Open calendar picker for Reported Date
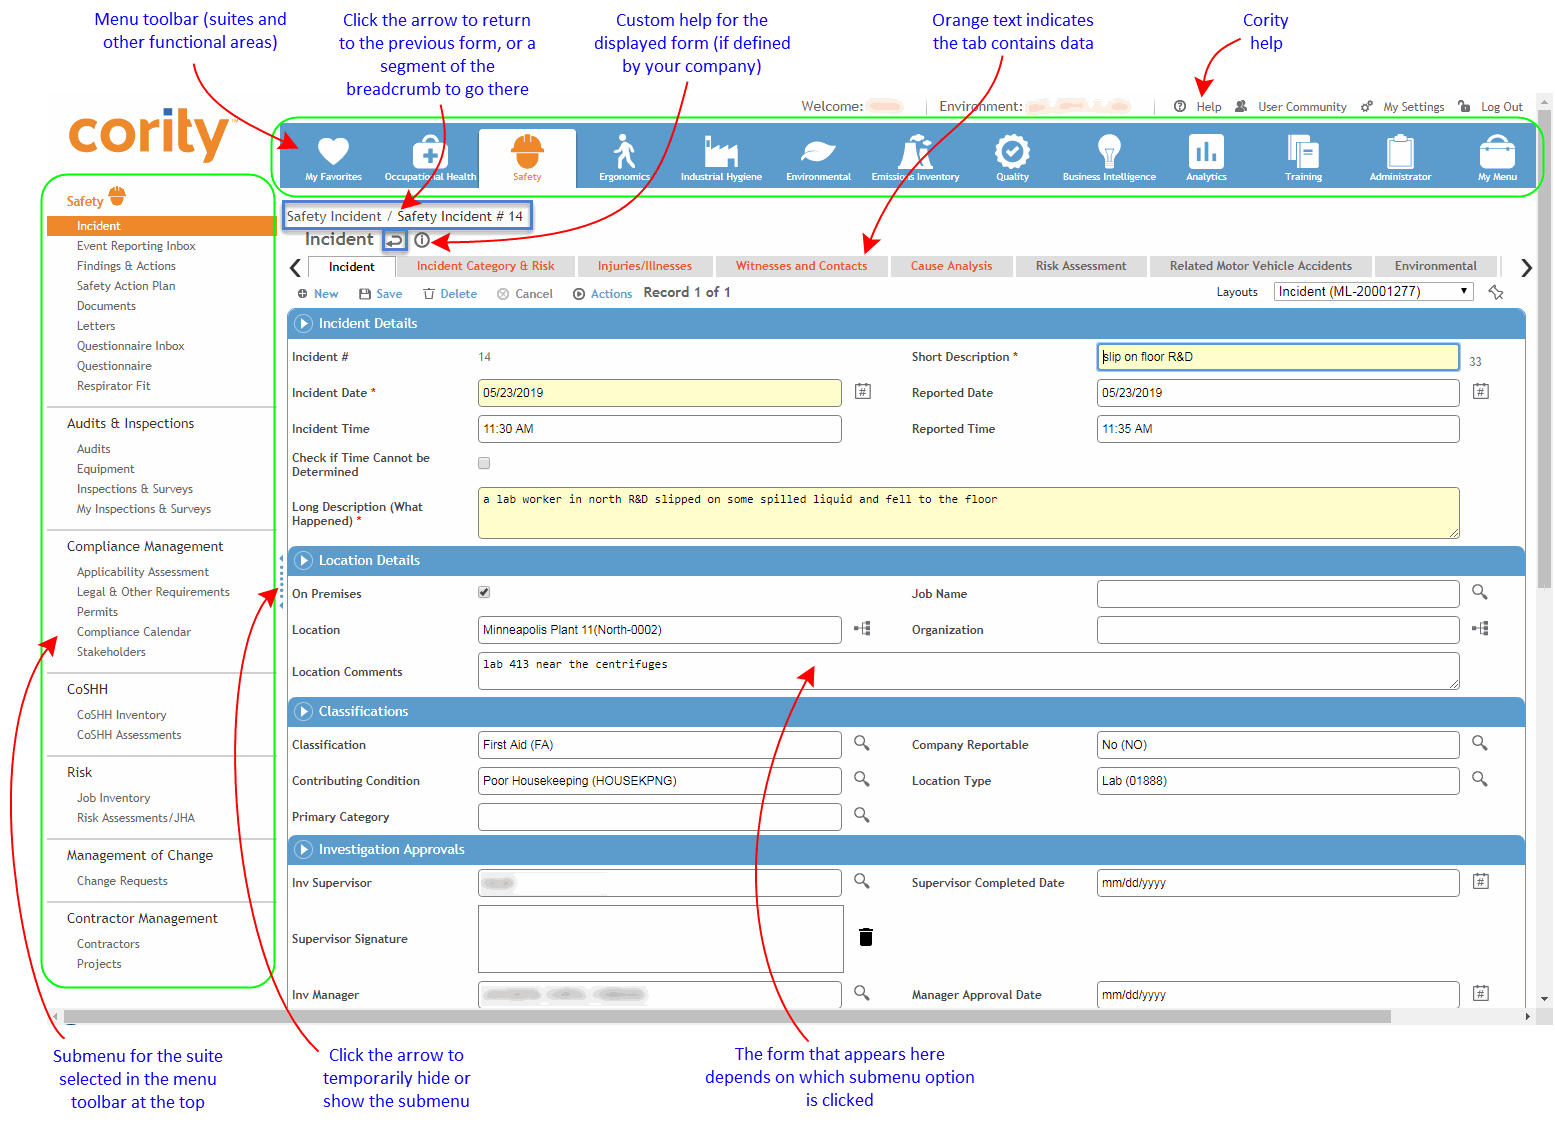The width and height of the screenshot is (1555, 1132). 1481,392
